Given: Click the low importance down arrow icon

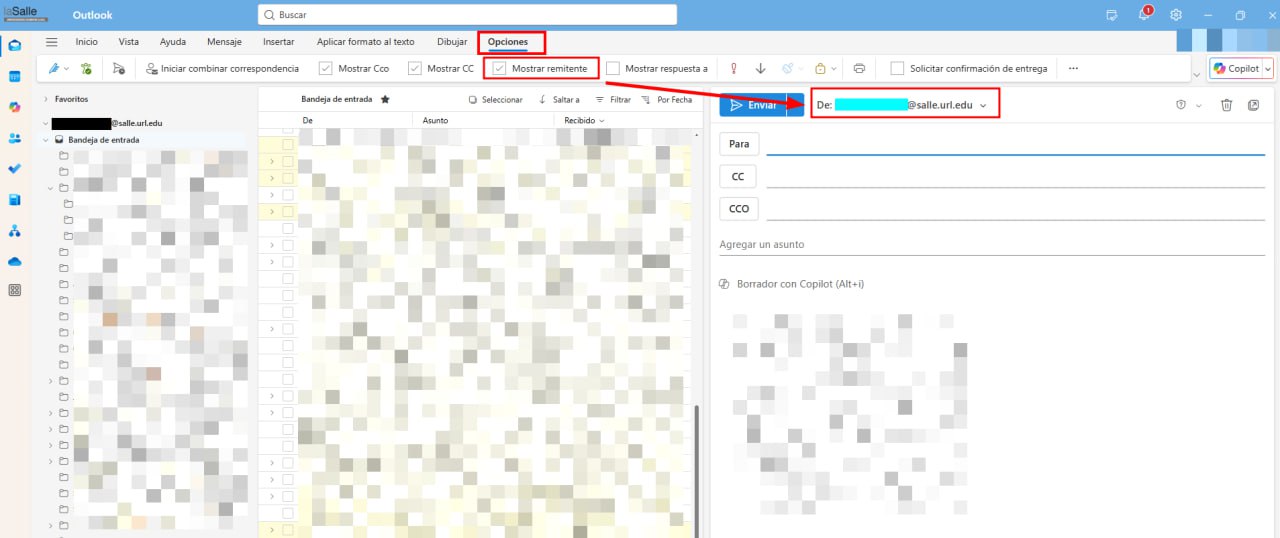Looking at the screenshot, I should [x=760, y=69].
